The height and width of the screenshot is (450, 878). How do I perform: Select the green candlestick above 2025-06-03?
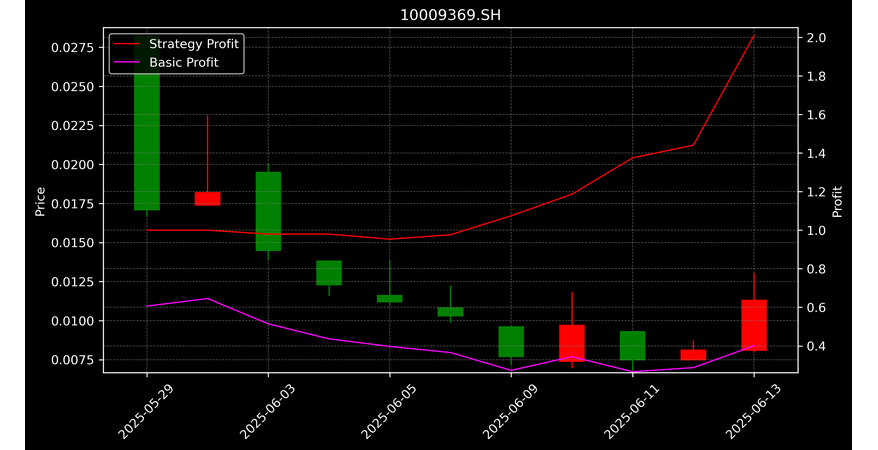[268, 211]
